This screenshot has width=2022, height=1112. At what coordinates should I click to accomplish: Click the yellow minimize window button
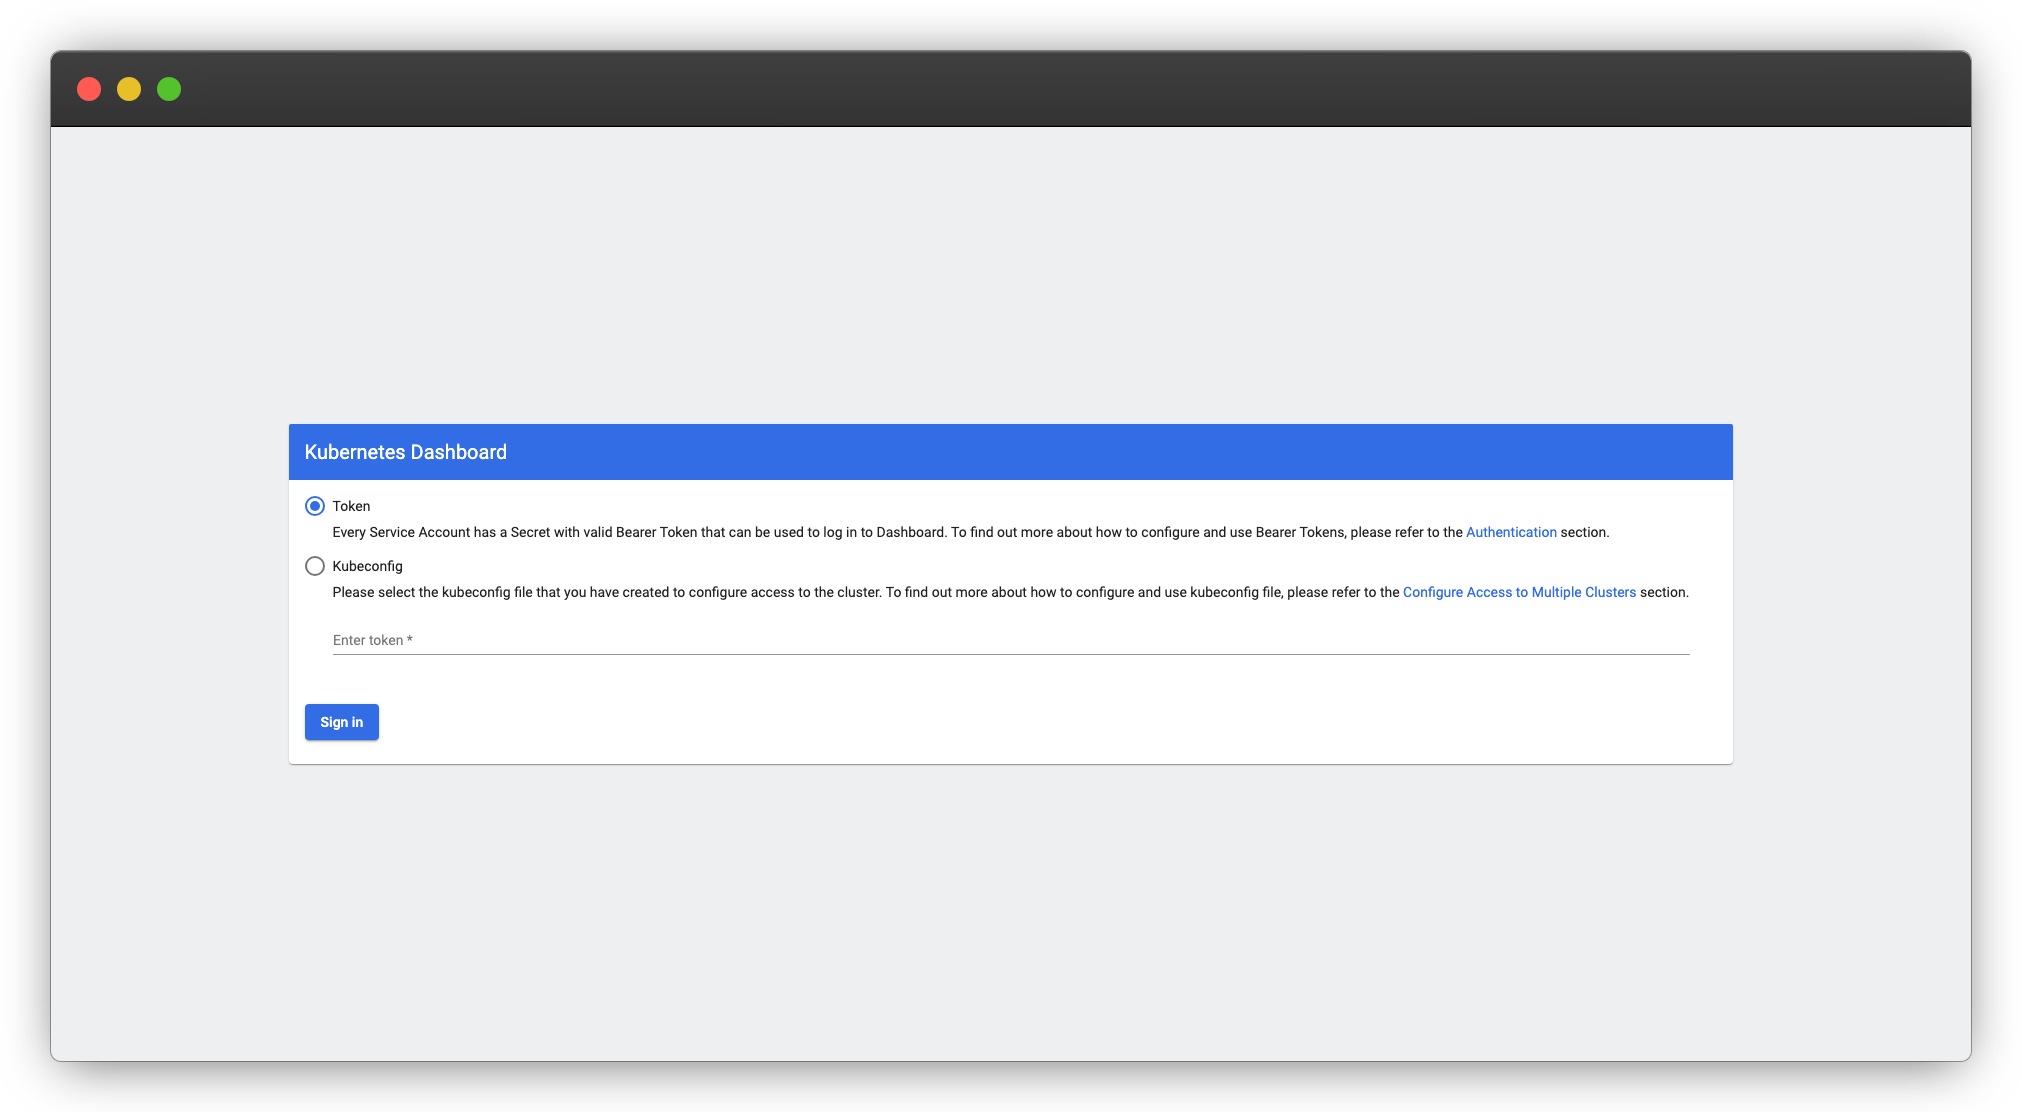(x=129, y=89)
